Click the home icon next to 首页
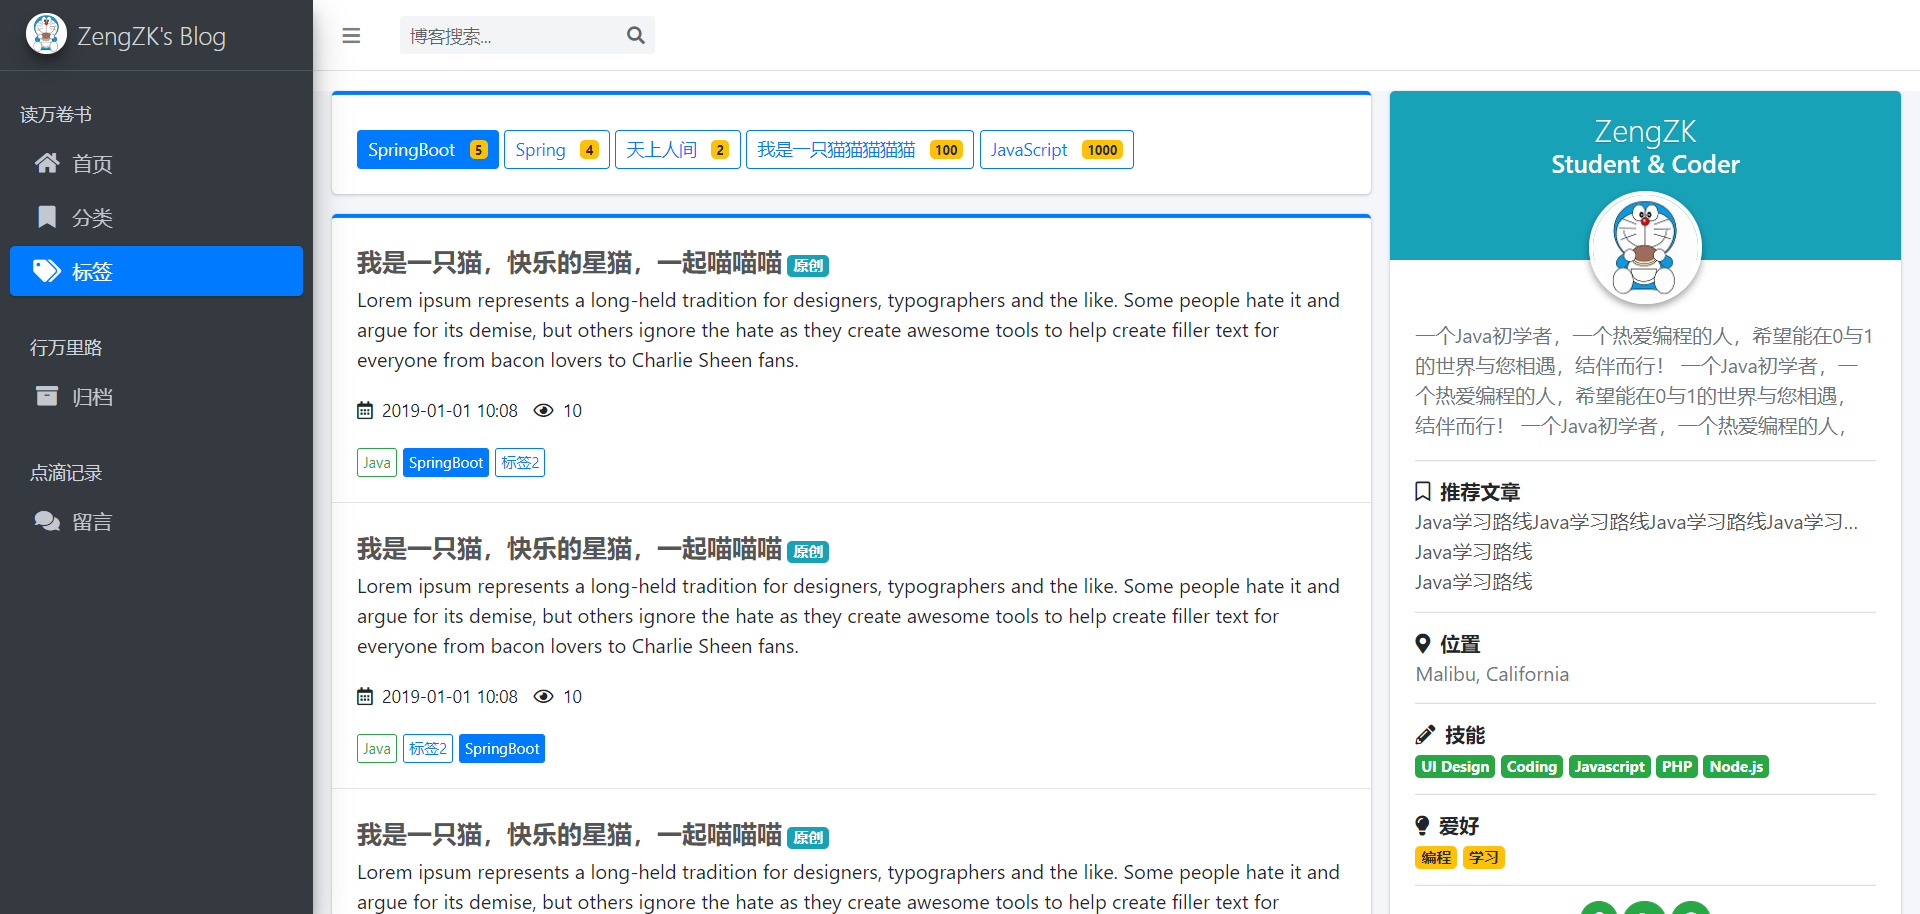The image size is (1920, 914). 47,163
